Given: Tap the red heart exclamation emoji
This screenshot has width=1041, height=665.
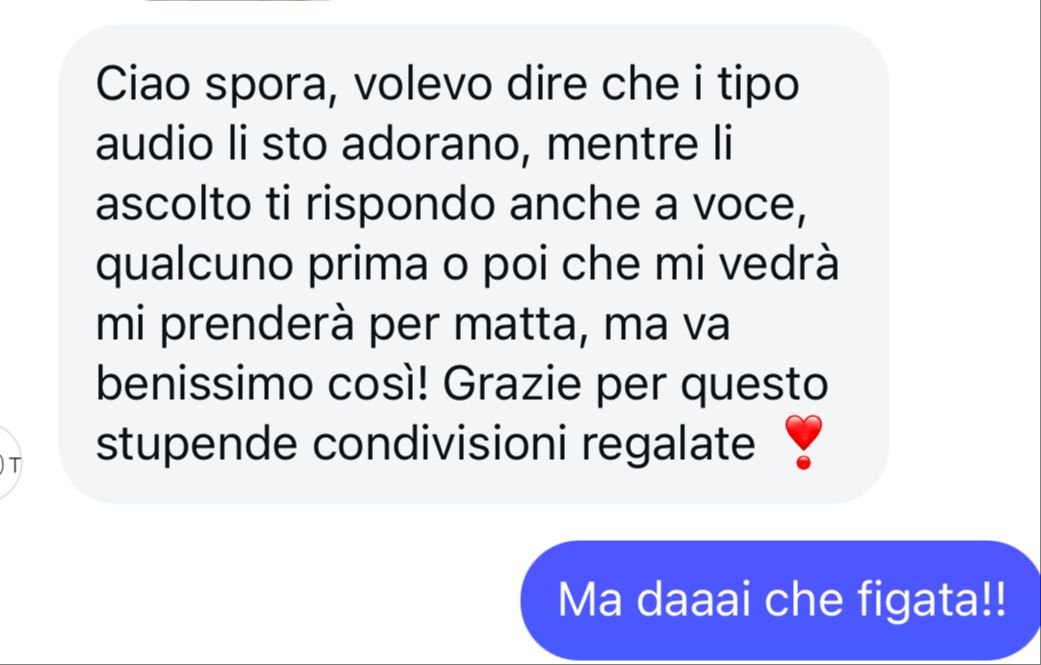Looking at the screenshot, I should [x=803, y=442].
